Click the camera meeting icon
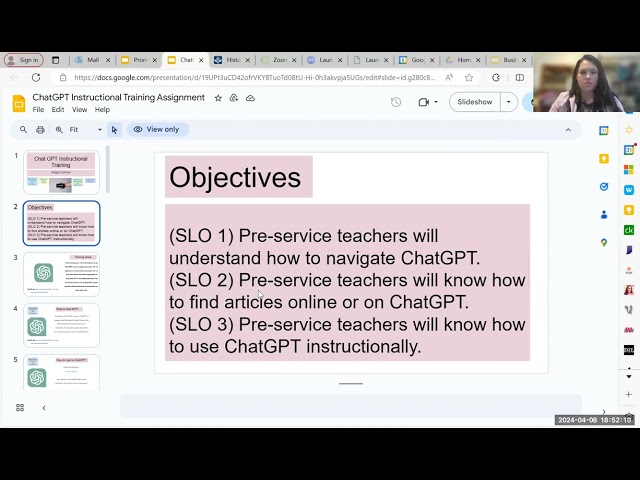Screen dimensions: 640x480 point(424,102)
